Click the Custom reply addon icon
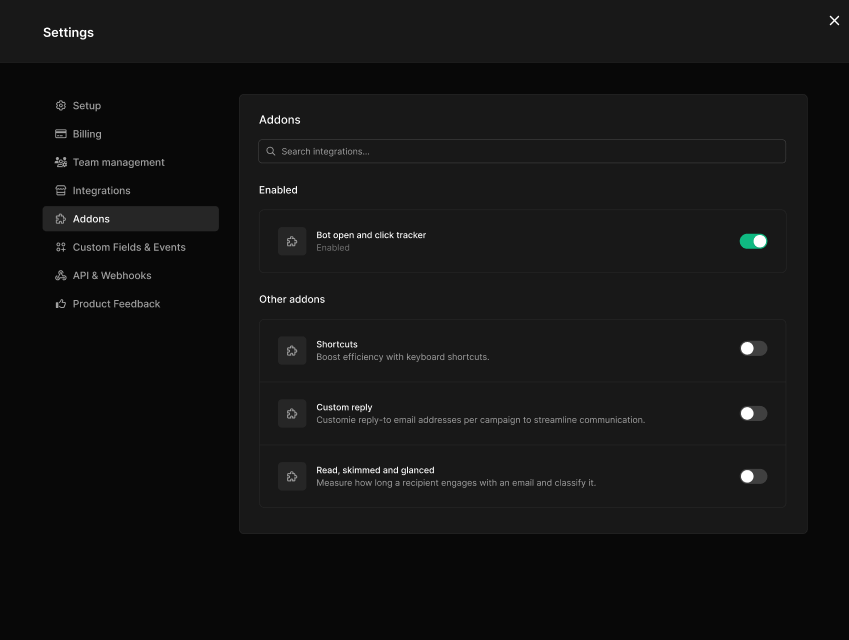The height and width of the screenshot is (640, 849). click(292, 413)
